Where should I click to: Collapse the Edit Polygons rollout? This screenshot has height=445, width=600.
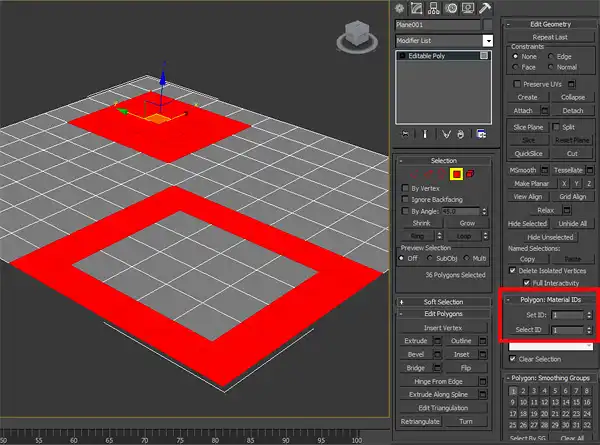tap(445, 314)
